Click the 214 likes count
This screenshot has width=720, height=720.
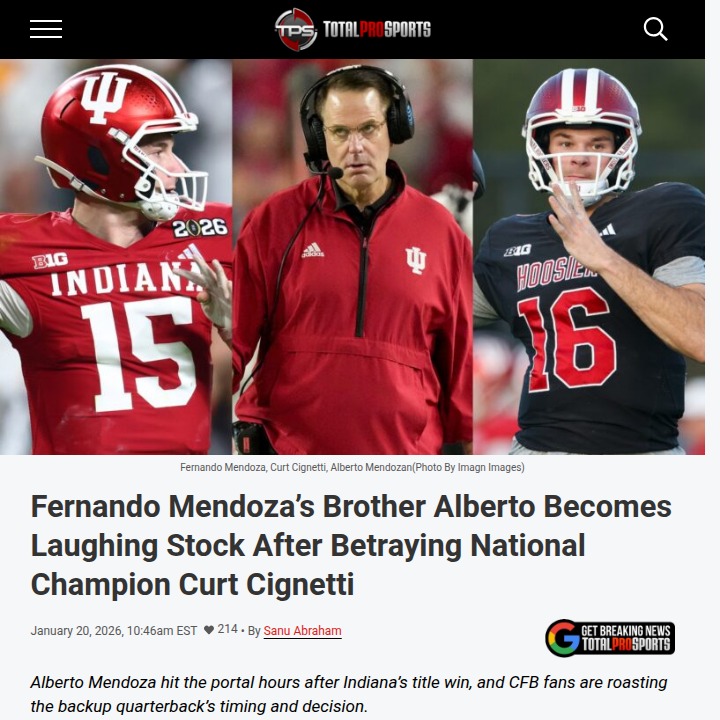[227, 629]
